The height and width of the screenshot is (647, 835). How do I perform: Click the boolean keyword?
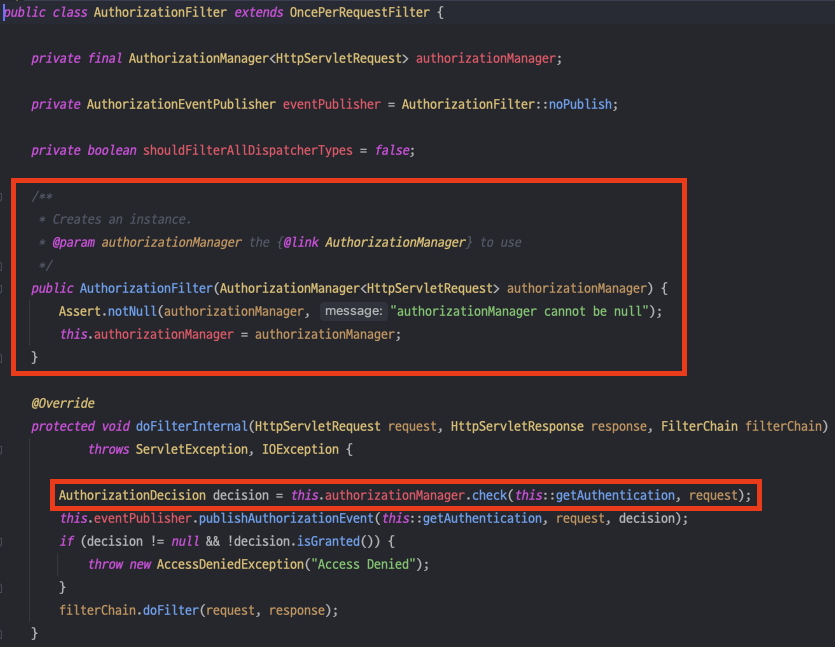pyautogui.click(x=112, y=150)
